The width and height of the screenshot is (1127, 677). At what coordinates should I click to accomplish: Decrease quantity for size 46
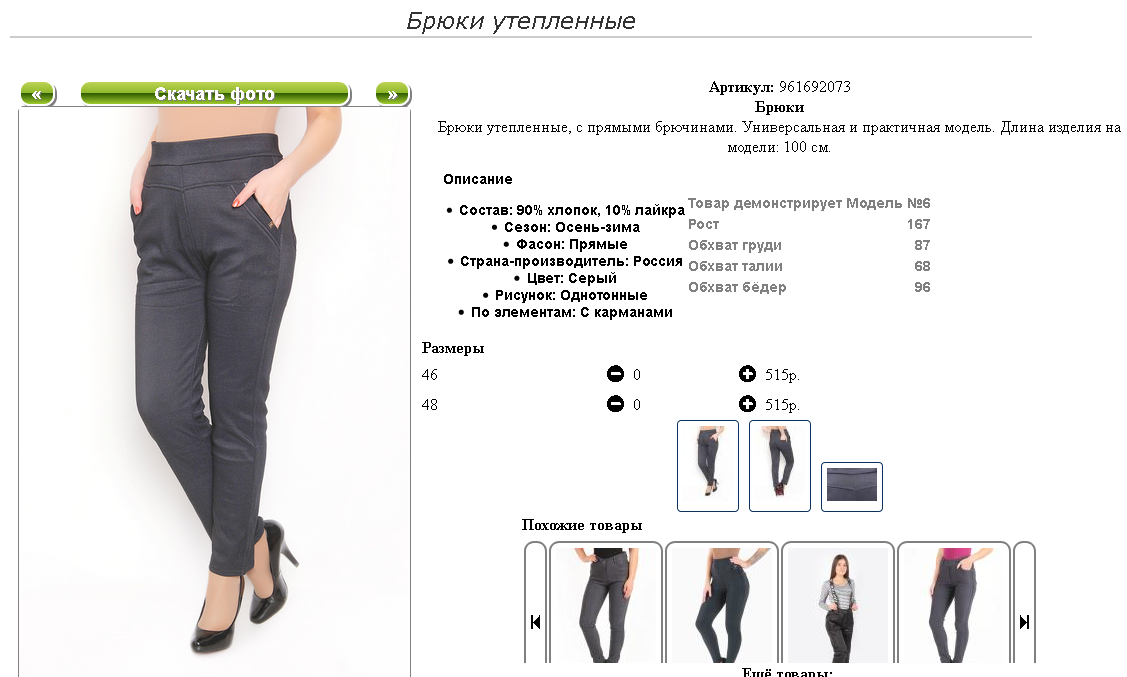tap(615, 374)
